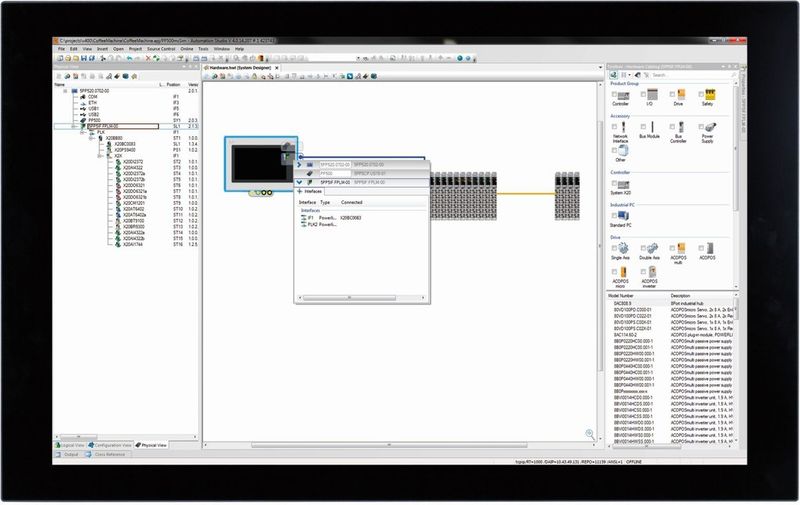Click the blue selected icon in System Designer toolbar
800x505 pixels.
coord(350,77)
